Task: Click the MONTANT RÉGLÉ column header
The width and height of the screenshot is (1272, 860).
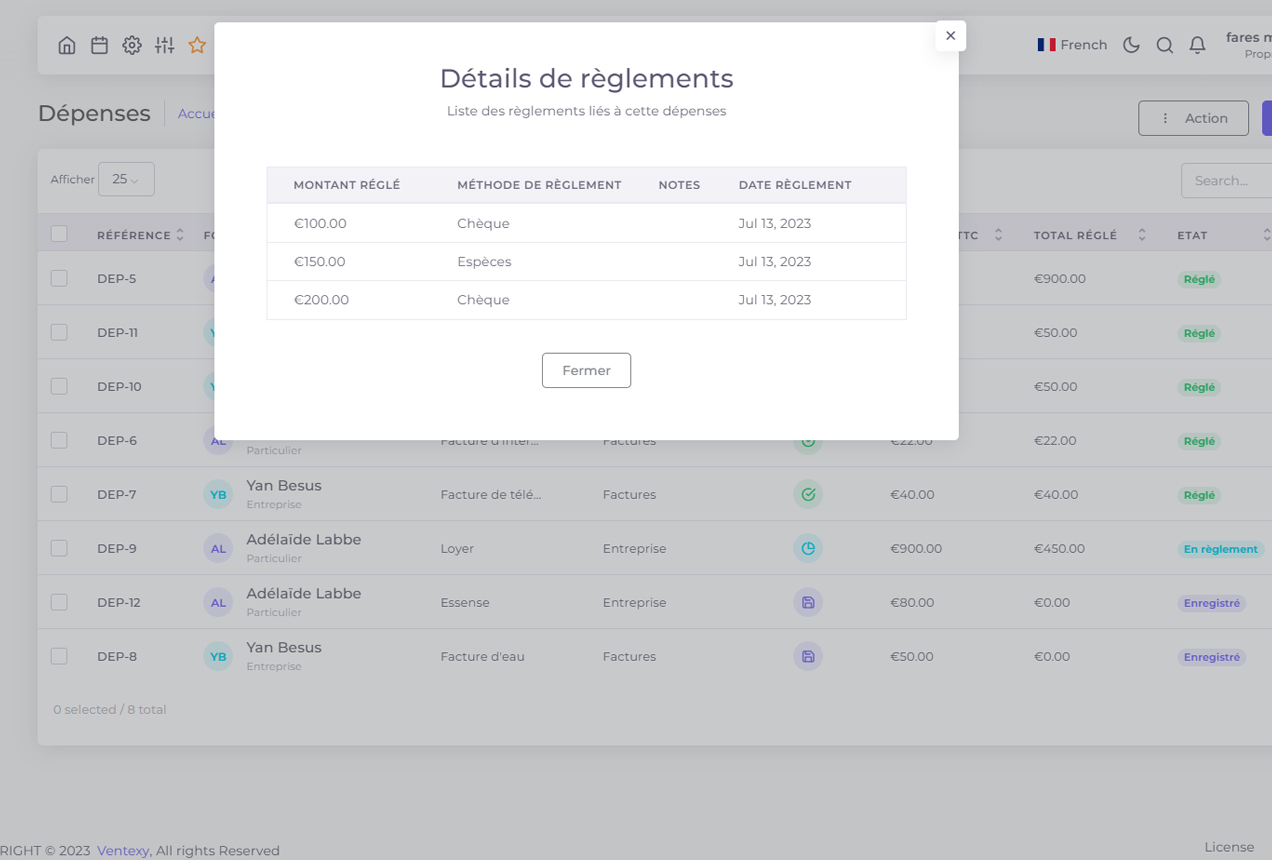Action: click(x=347, y=185)
